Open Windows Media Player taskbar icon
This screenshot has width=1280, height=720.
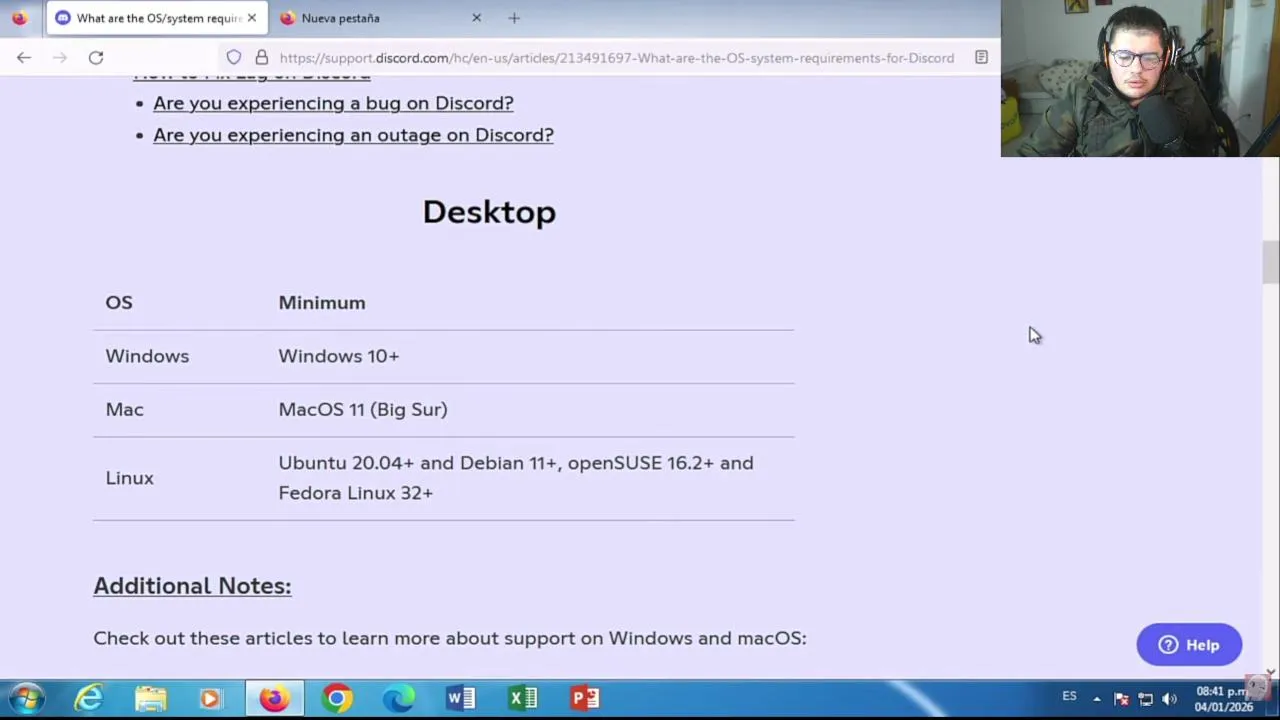tap(211, 698)
